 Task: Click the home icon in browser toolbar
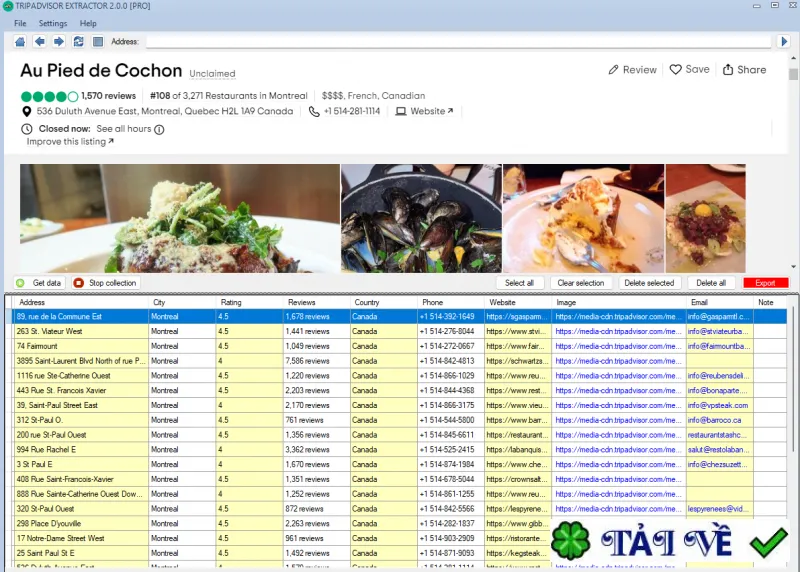20,41
